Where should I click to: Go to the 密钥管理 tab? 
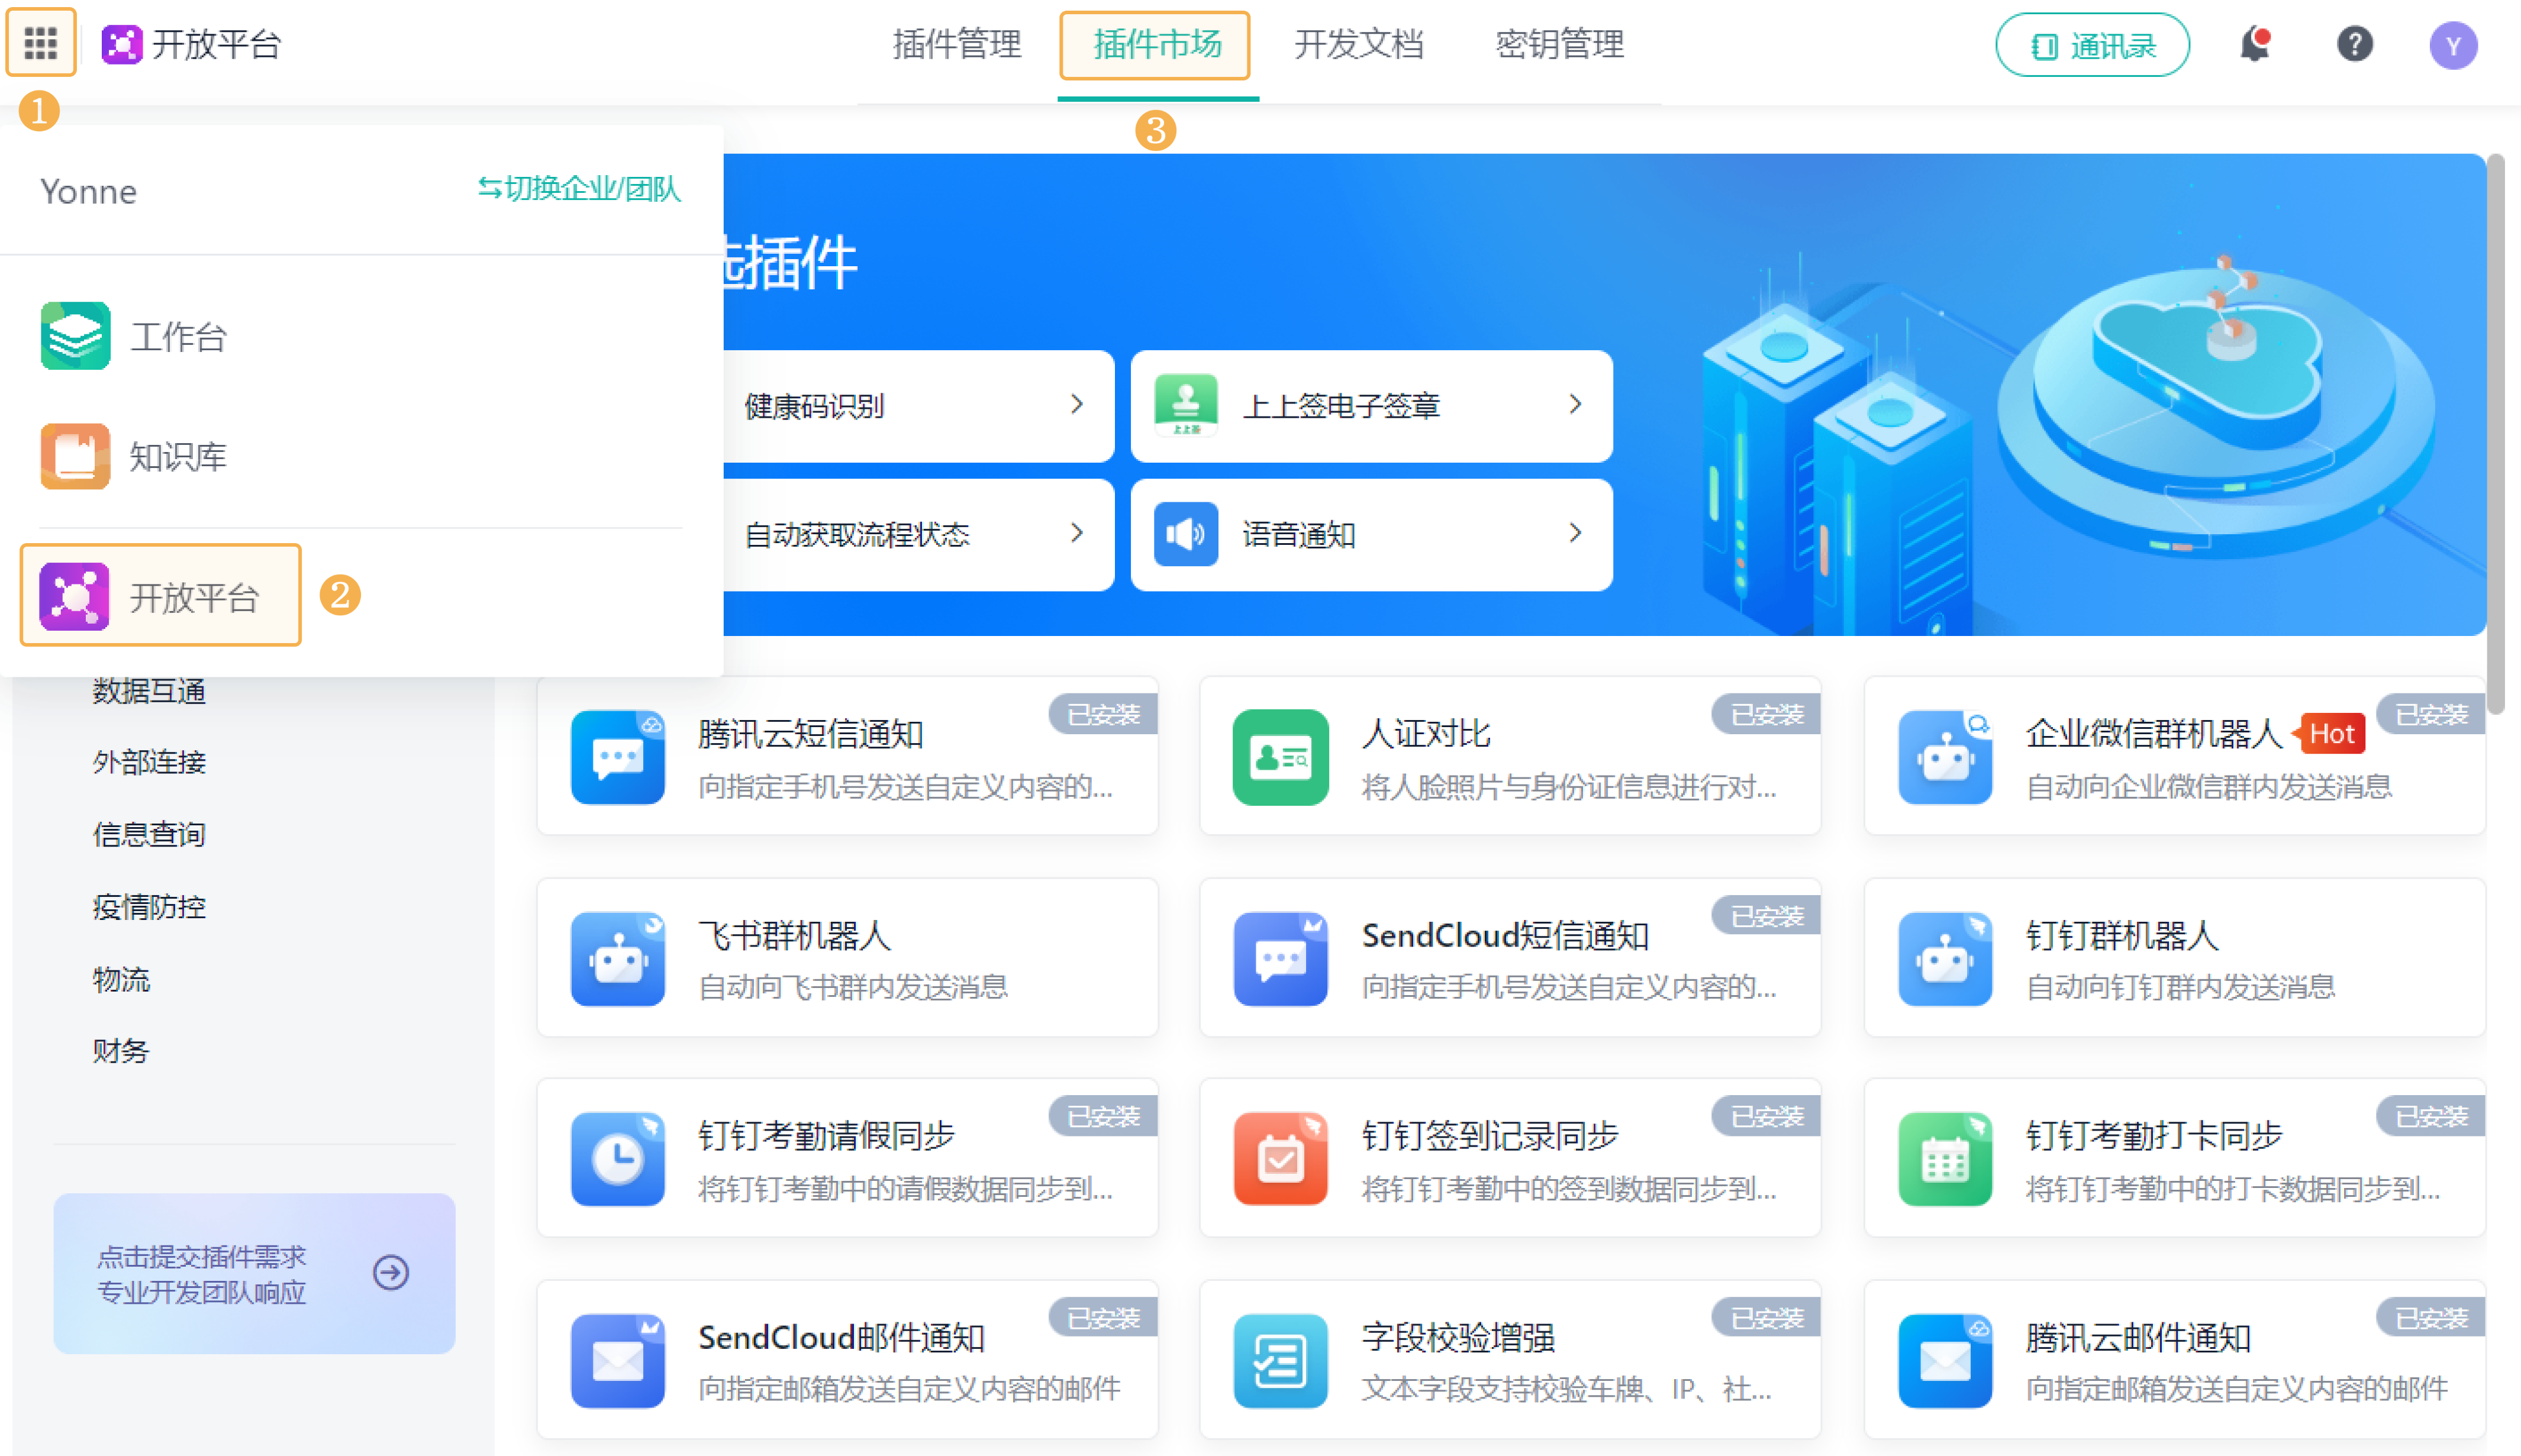[1559, 45]
